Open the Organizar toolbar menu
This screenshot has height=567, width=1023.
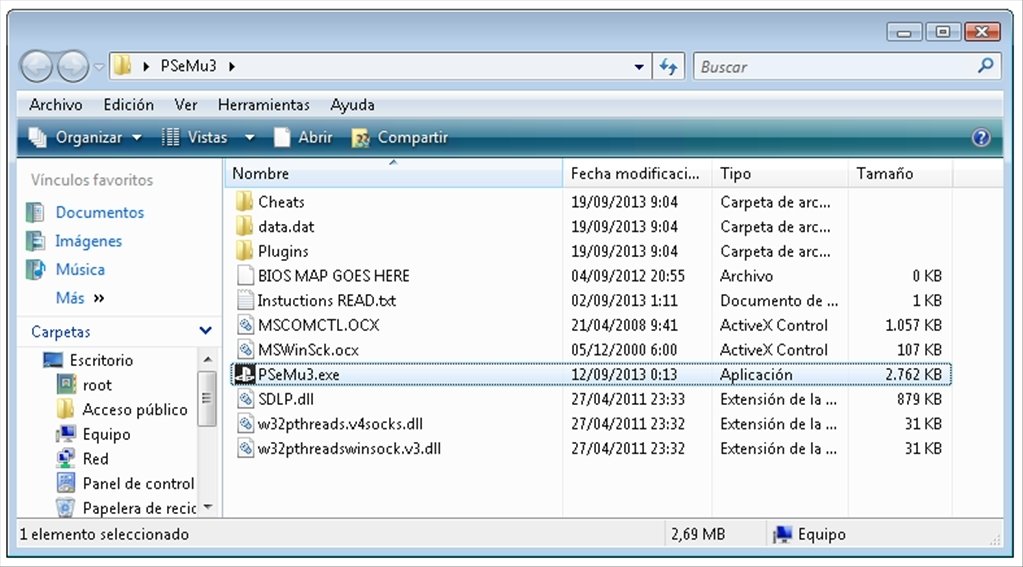tap(85, 137)
